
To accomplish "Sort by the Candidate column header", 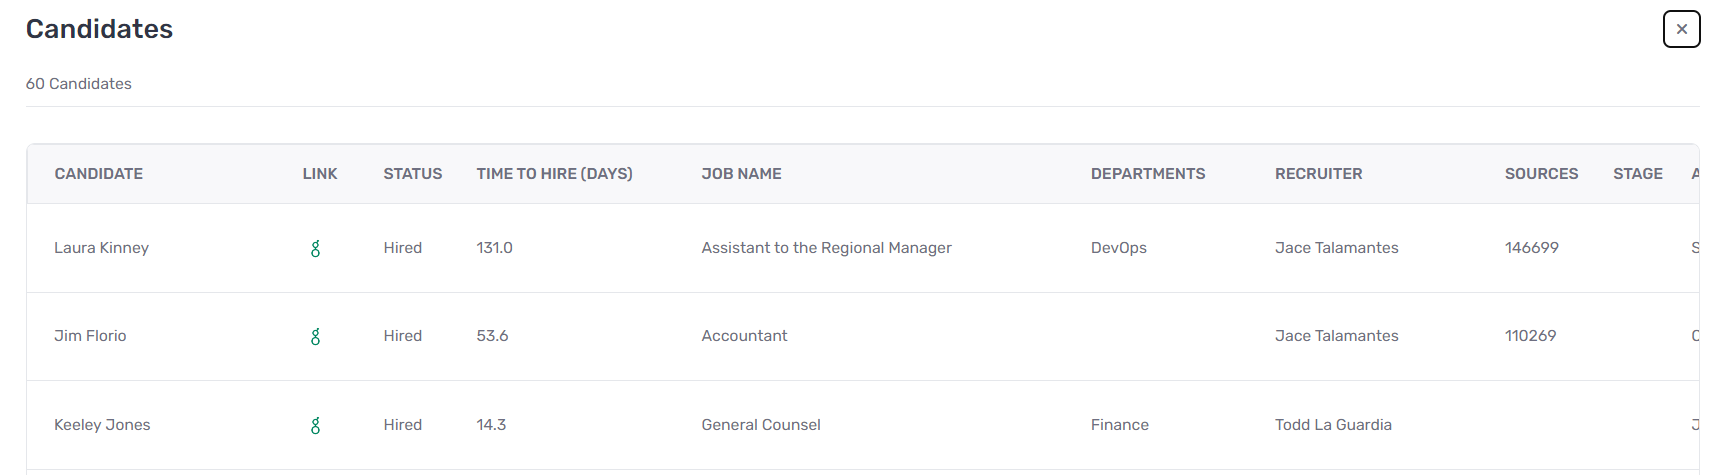I will click(99, 174).
